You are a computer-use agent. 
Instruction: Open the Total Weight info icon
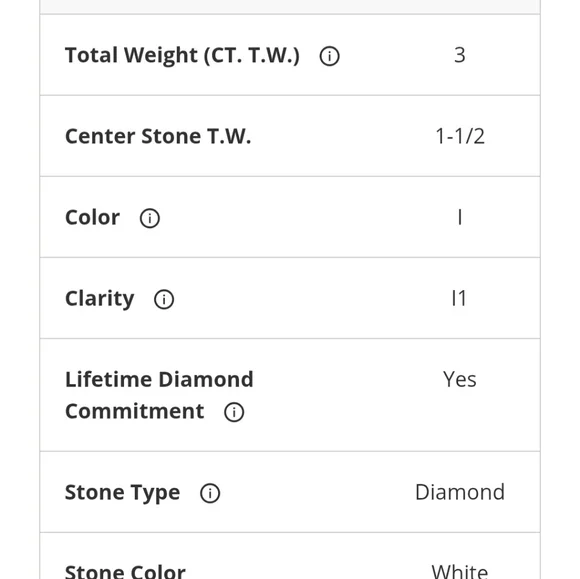329,56
